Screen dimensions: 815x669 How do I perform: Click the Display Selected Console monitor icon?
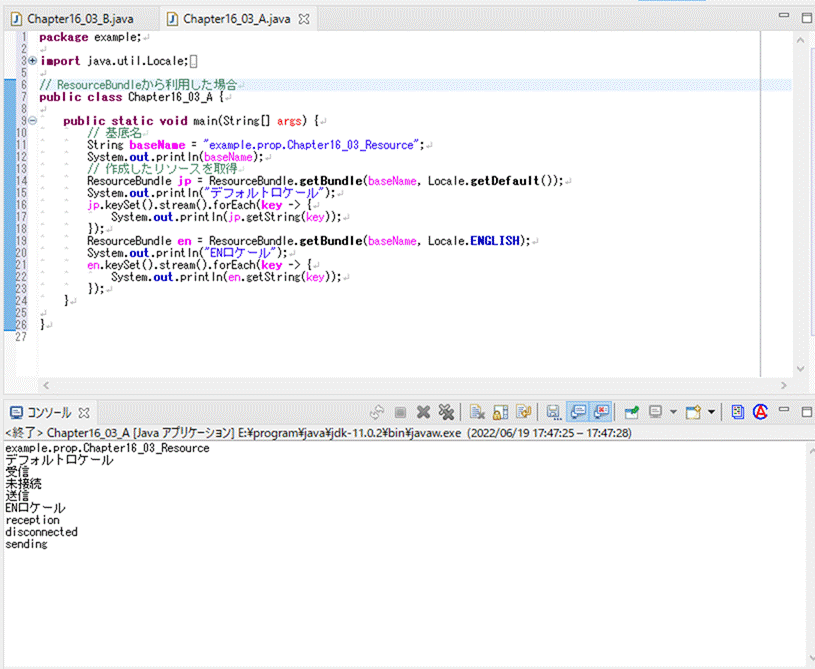(x=655, y=412)
